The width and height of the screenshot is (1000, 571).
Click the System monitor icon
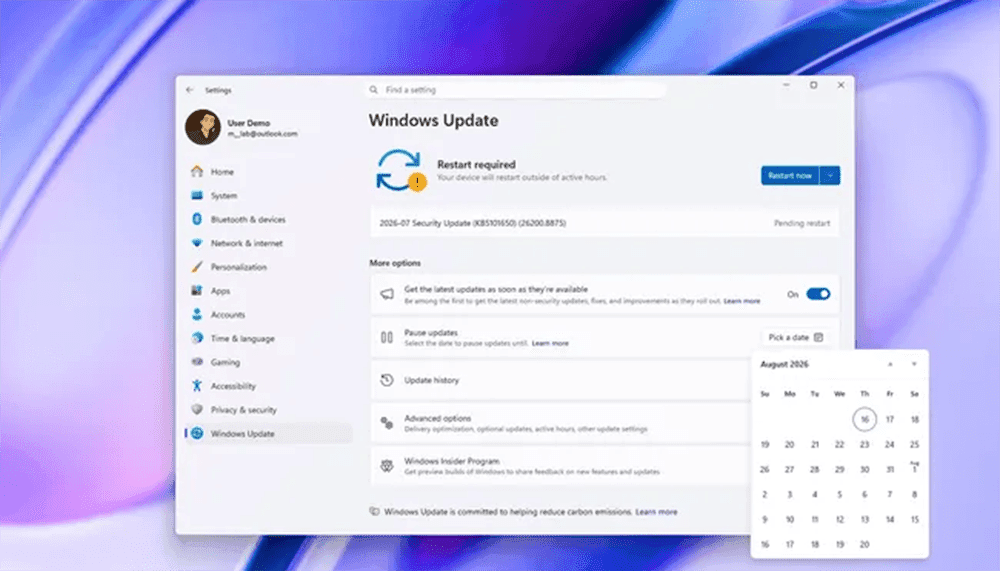(197, 195)
